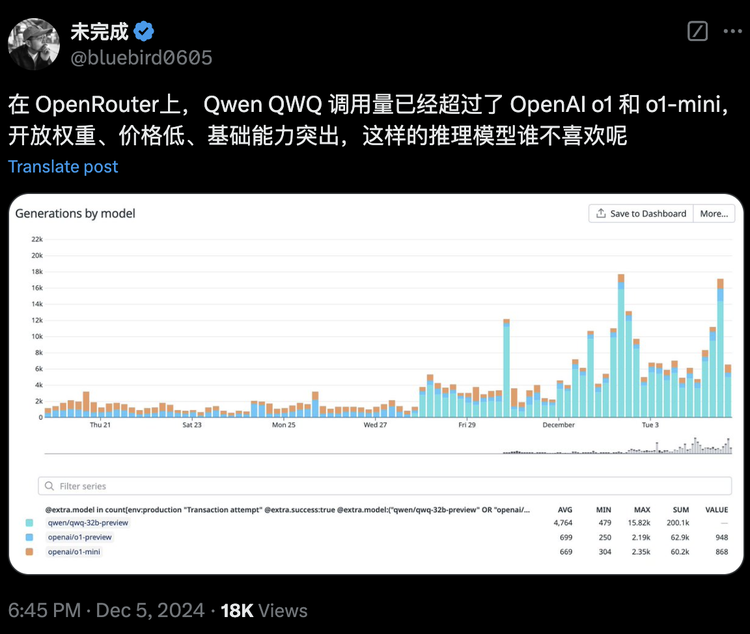This screenshot has height=634, width=750.
Task: Select the openai/o1-mini series
Action: (x=74, y=552)
